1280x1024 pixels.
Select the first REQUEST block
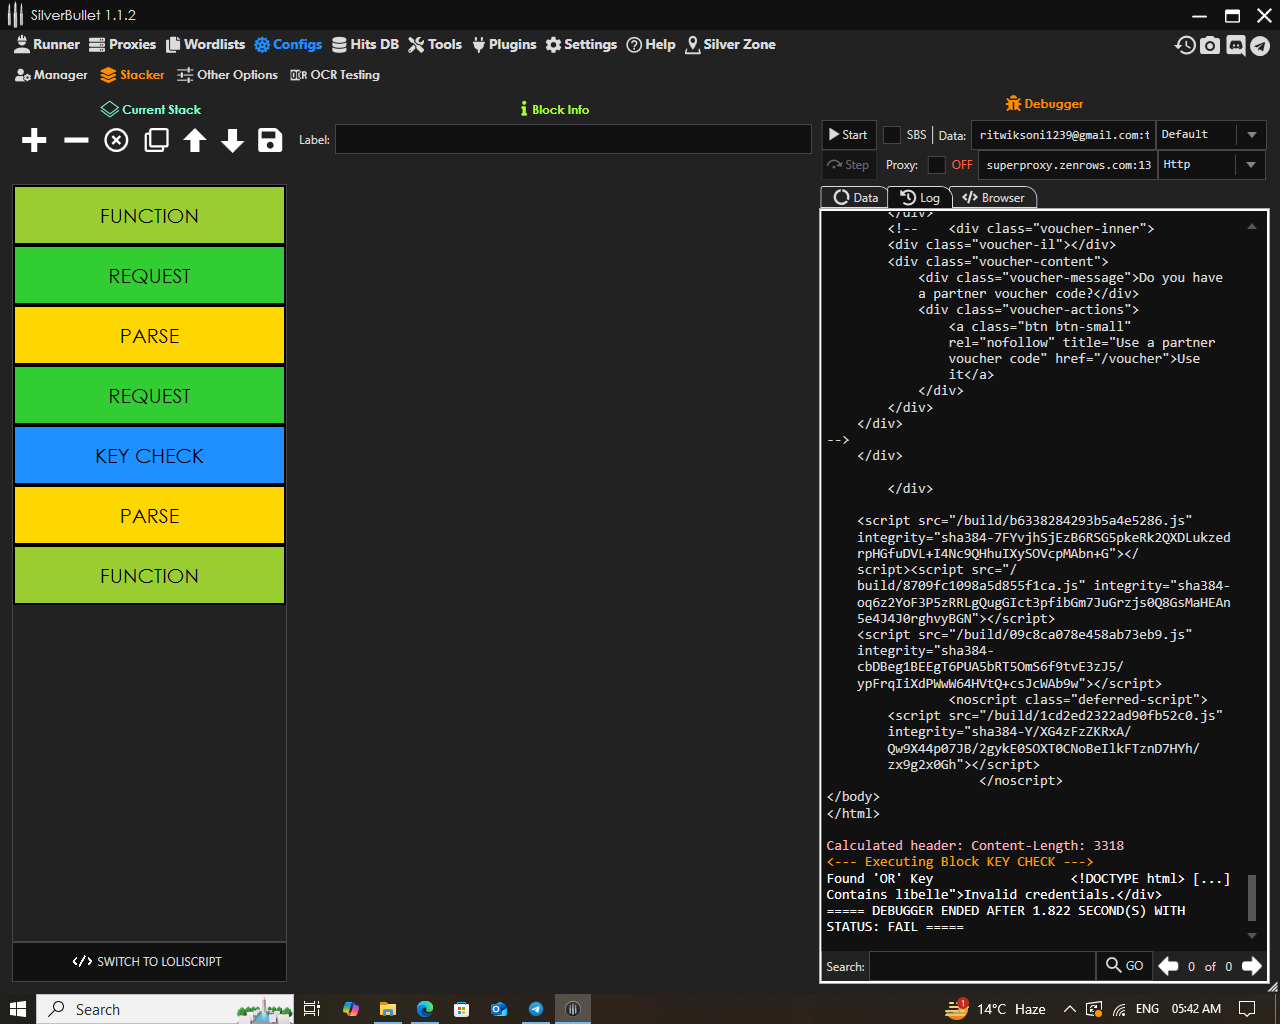point(149,276)
